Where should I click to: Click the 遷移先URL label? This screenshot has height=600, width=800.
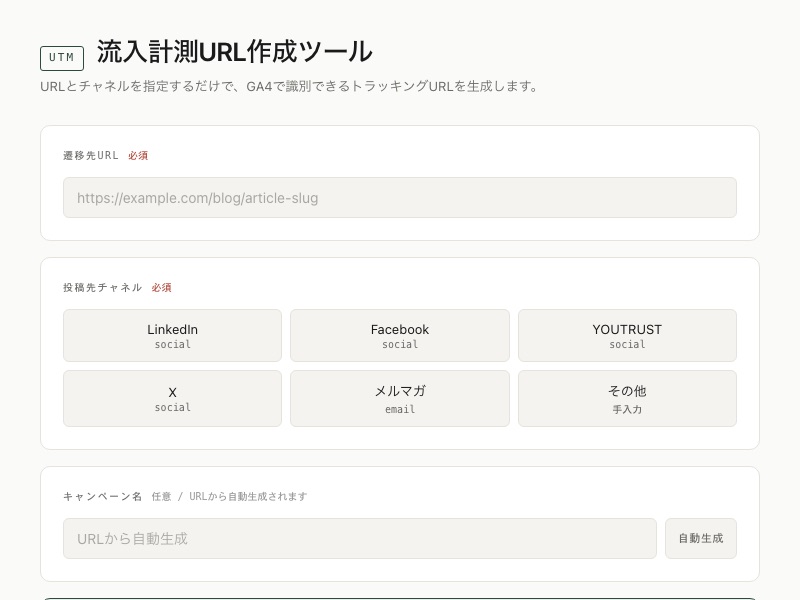point(91,156)
